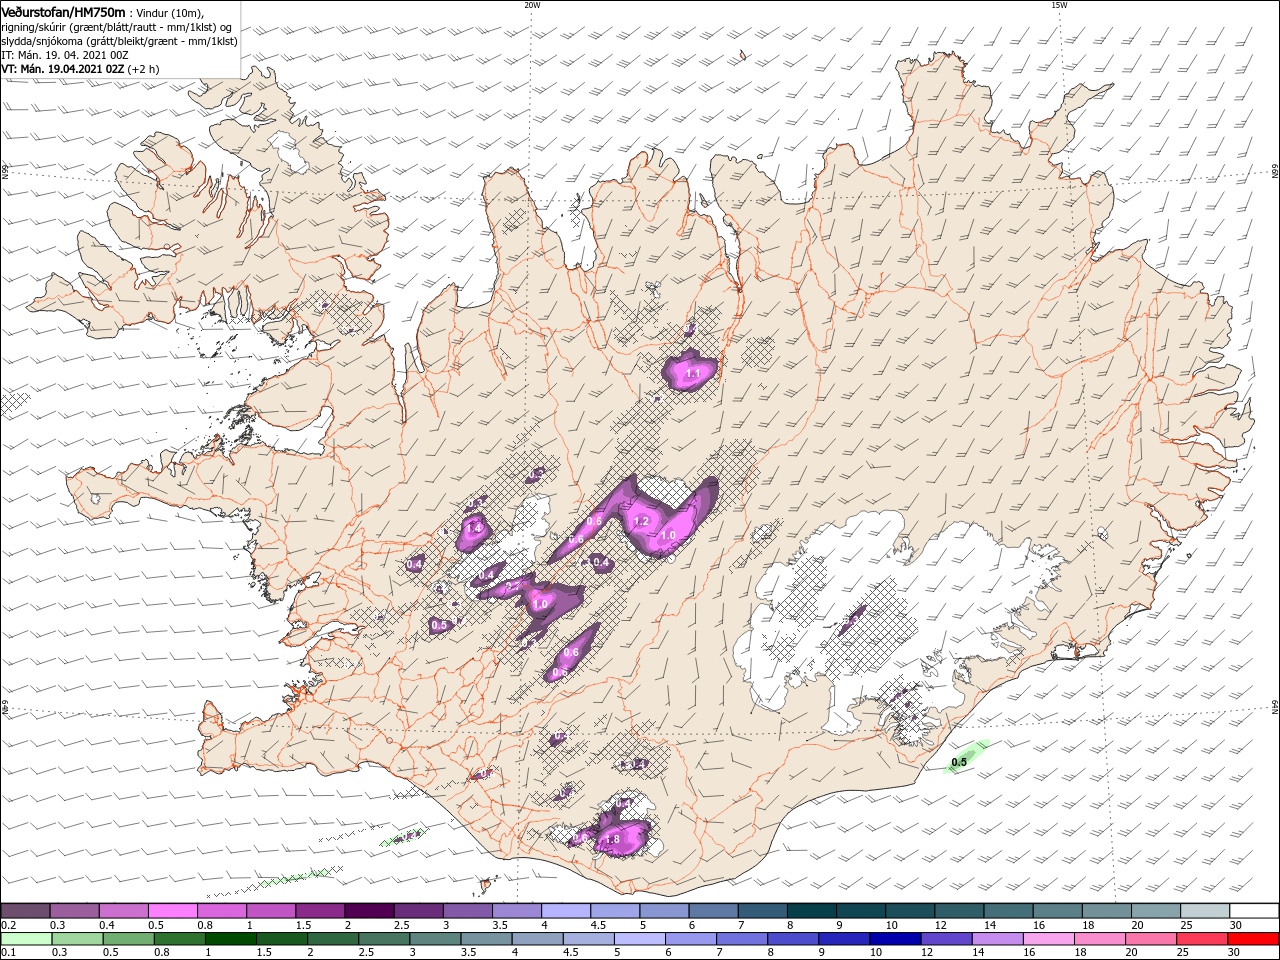Click the darkest purple swatch labeled 2, upper legend

click(x=369, y=911)
